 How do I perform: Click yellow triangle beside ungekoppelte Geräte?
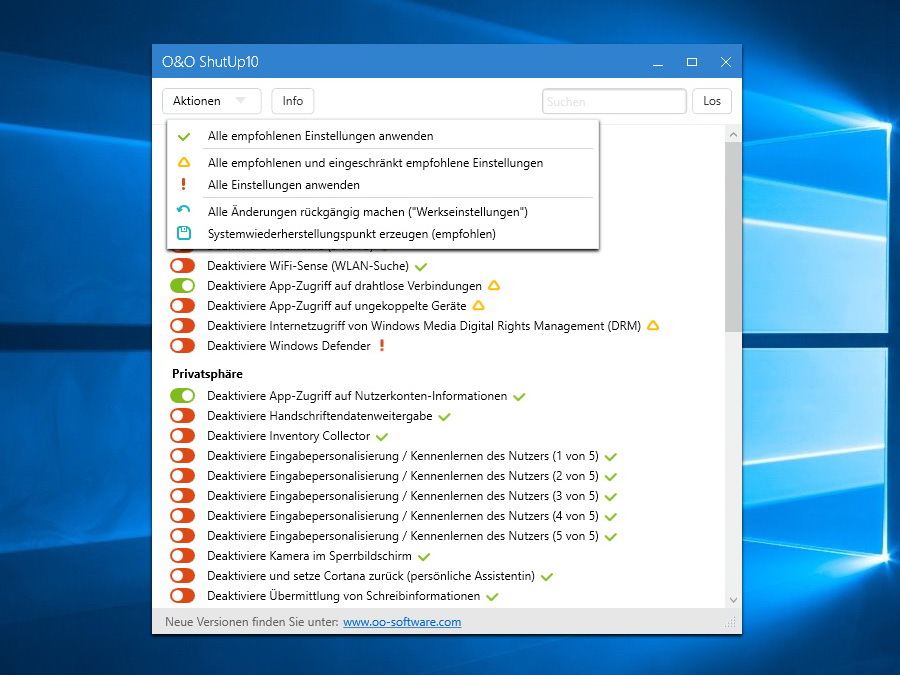478,305
